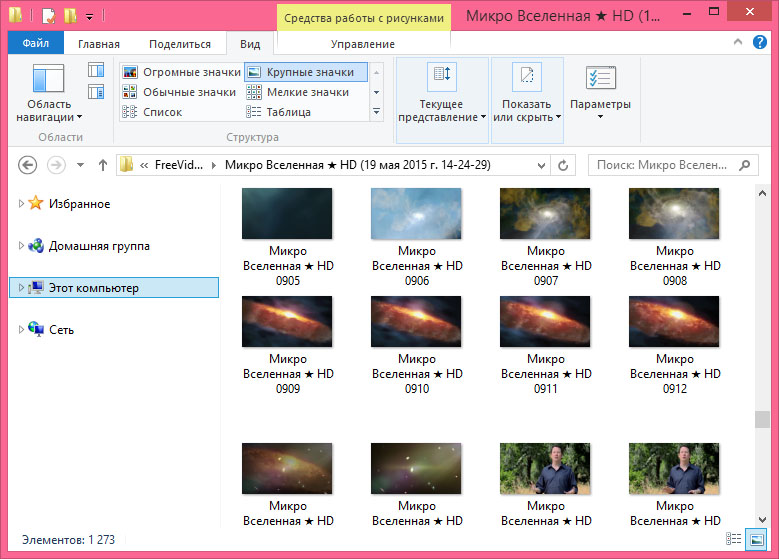Click the Back navigation arrow
Screen dimensions: 779x559
pyautogui.click(x=27, y=165)
